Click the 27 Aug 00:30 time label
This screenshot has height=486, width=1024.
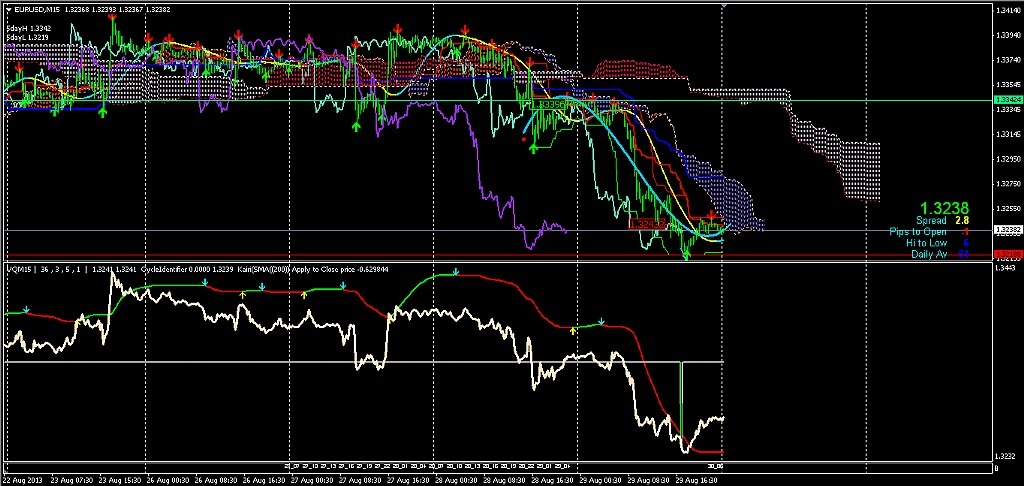pyautogui.click(x=312, y=479)
